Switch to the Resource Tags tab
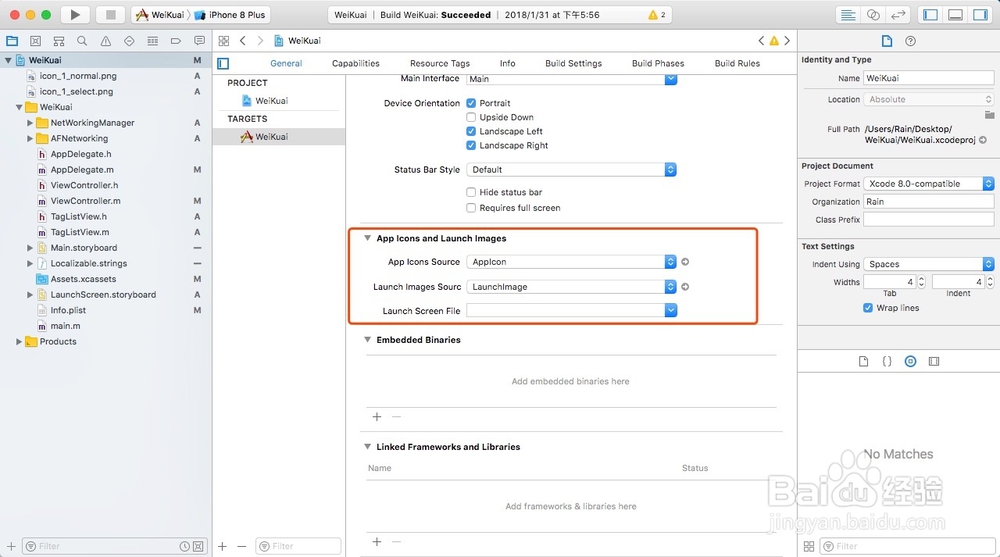 pyautogui.click(x=440, y=63)
